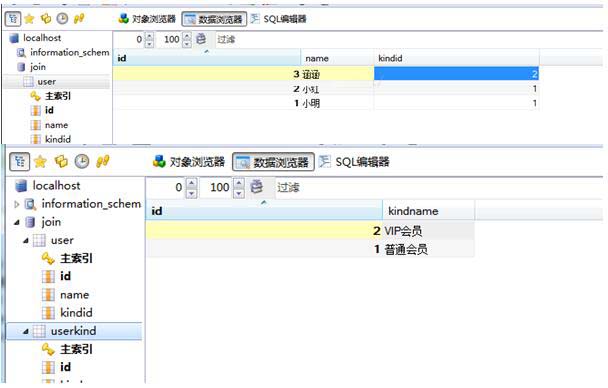608x388 pixels.
Task: Increase the limit 100 value in top window
Action: [x=187, y=36]
